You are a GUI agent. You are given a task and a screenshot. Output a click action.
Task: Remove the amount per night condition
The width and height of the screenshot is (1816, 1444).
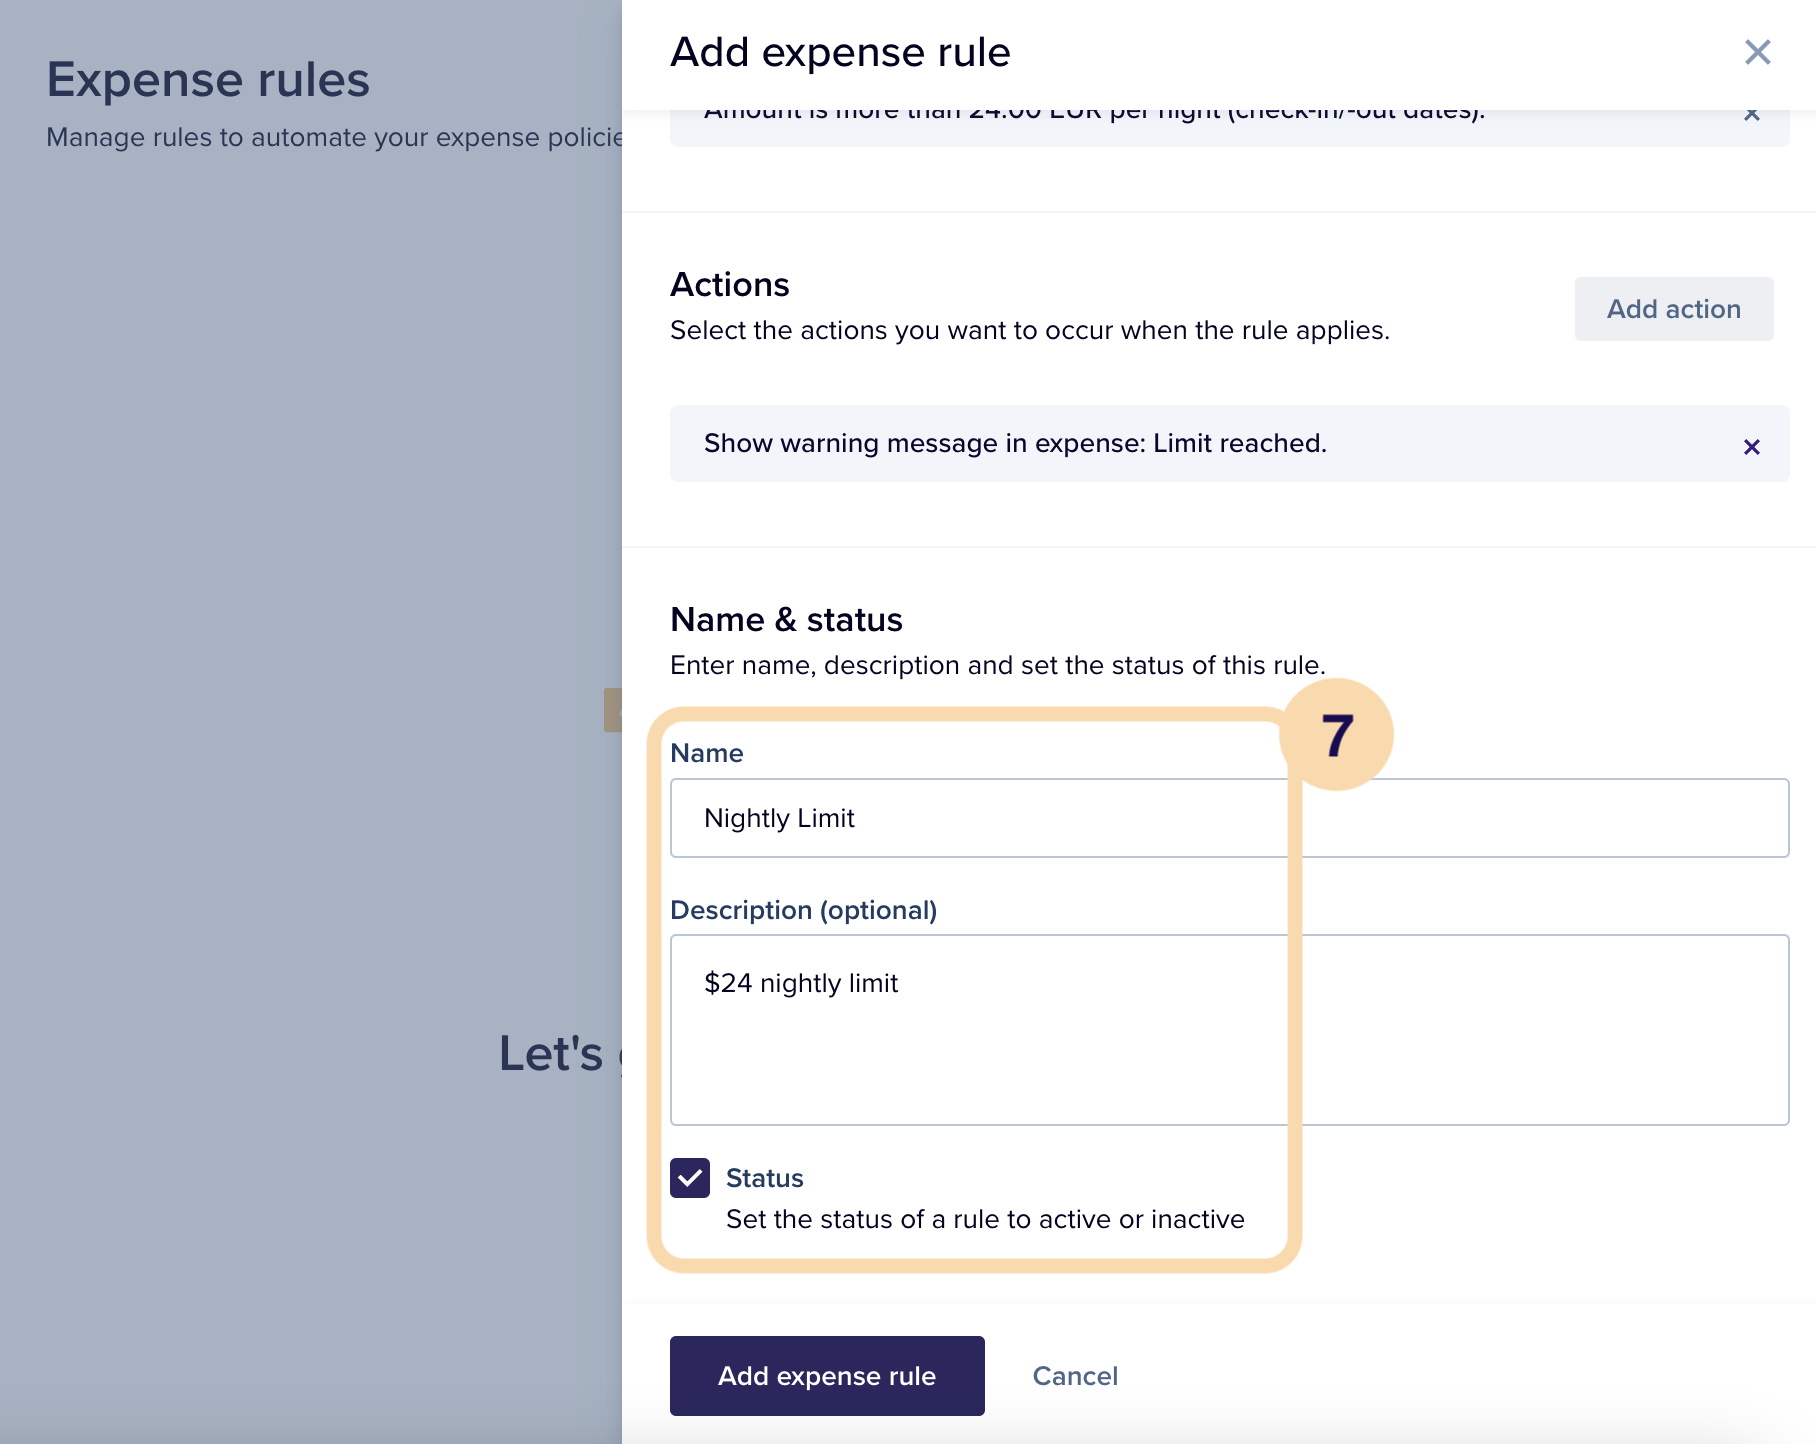(x=1751, y=115)
